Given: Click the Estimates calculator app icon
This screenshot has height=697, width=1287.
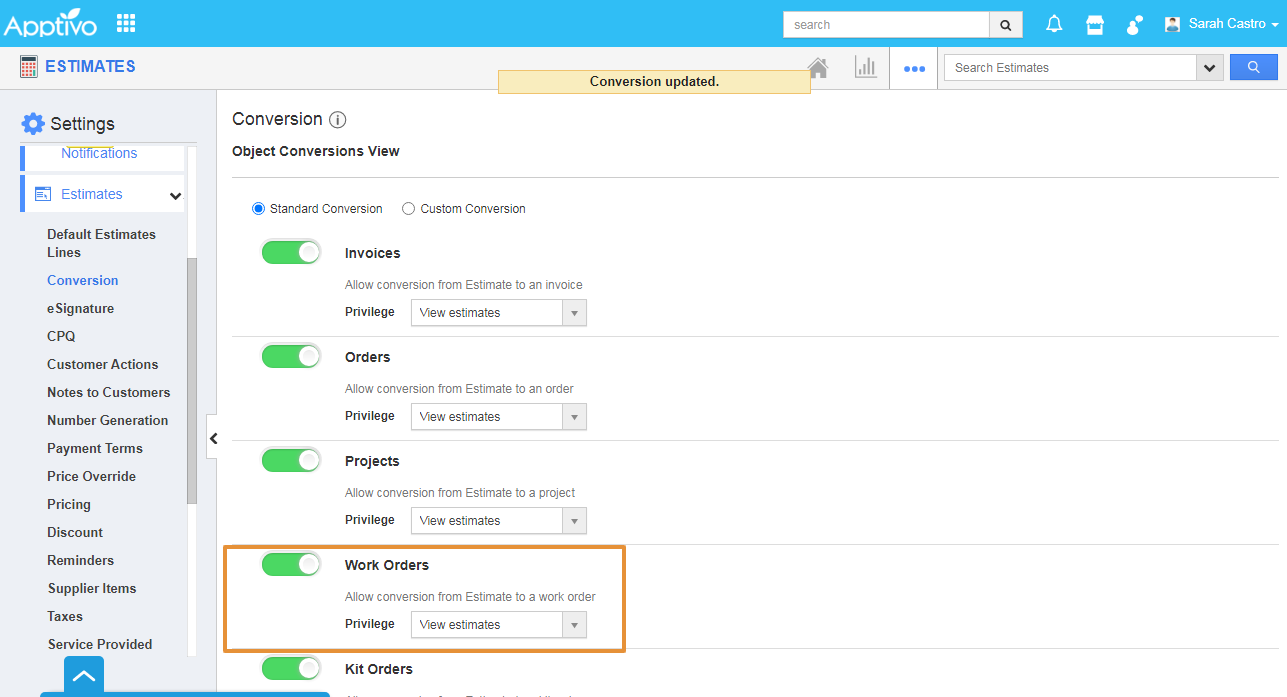Looking at the screenshot, I should [29, 67].
